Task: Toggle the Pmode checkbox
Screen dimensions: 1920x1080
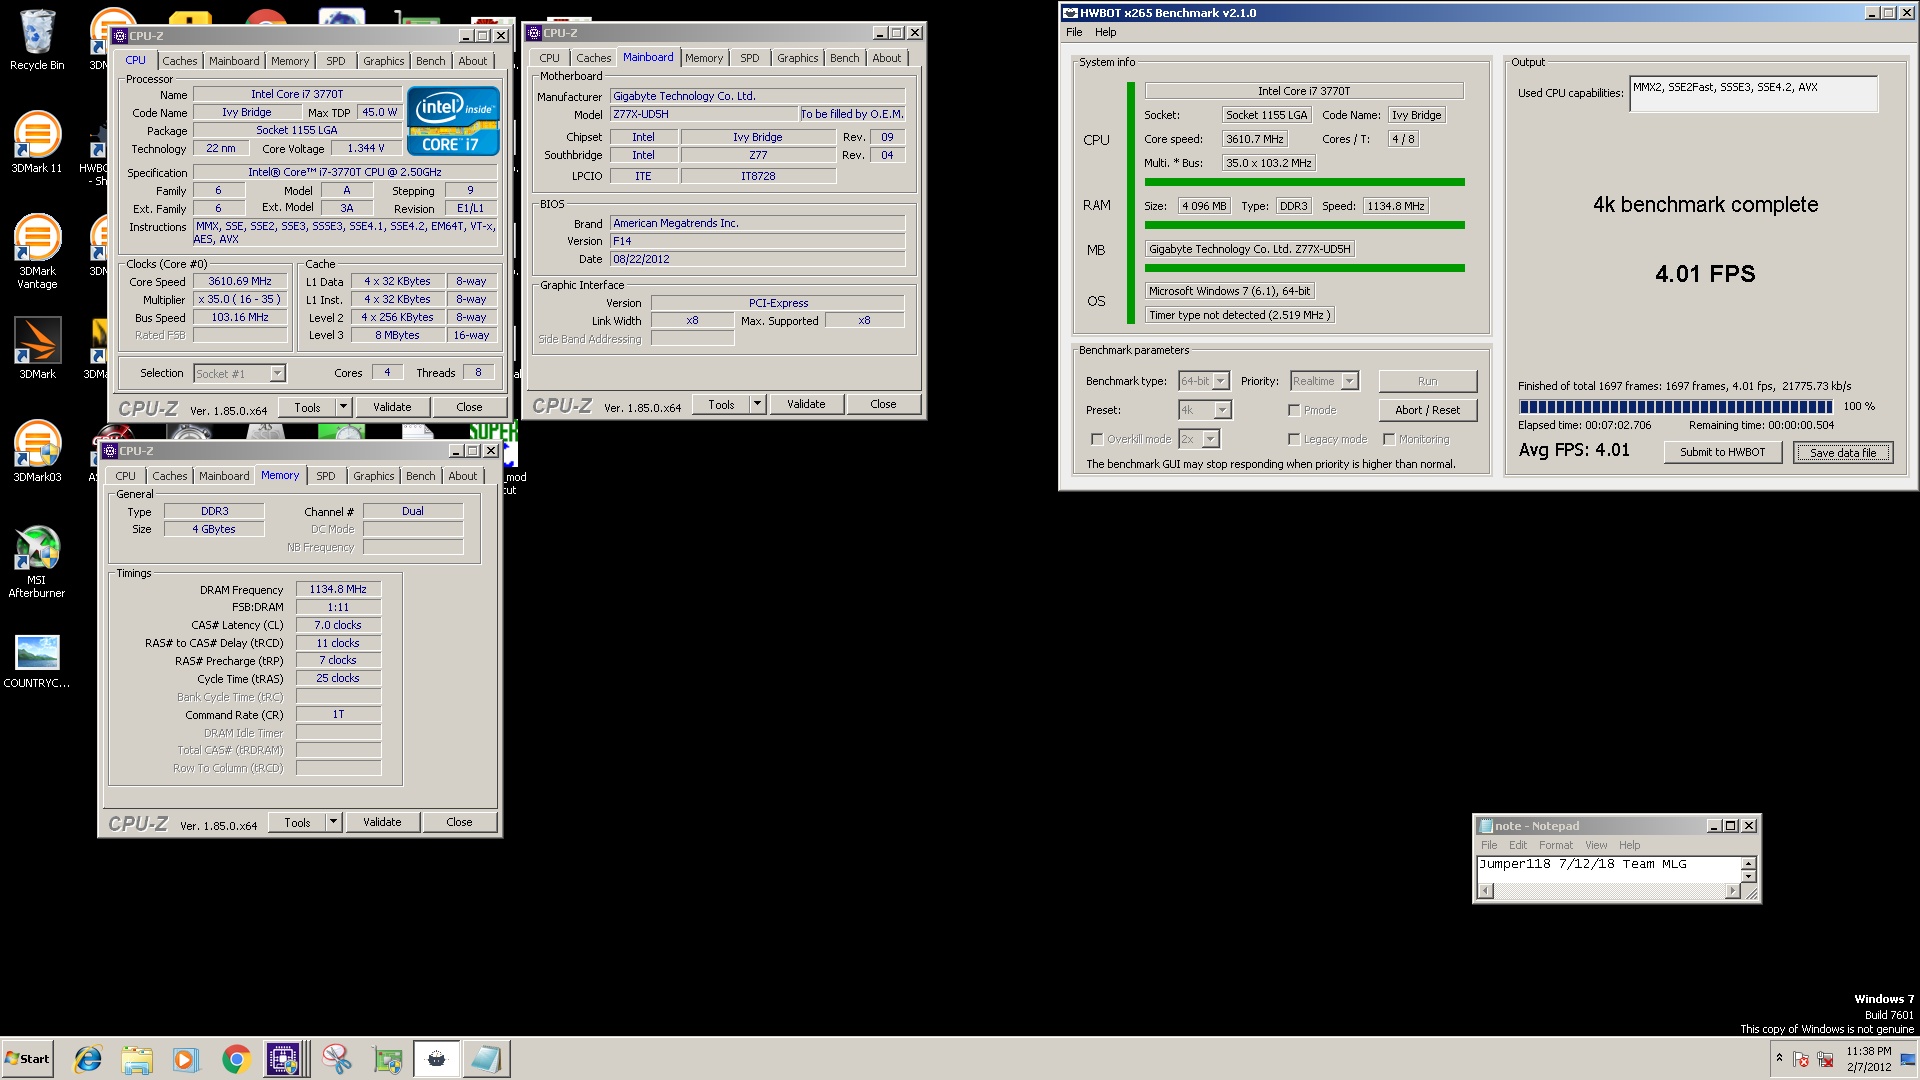Action: click(1294, 410)
